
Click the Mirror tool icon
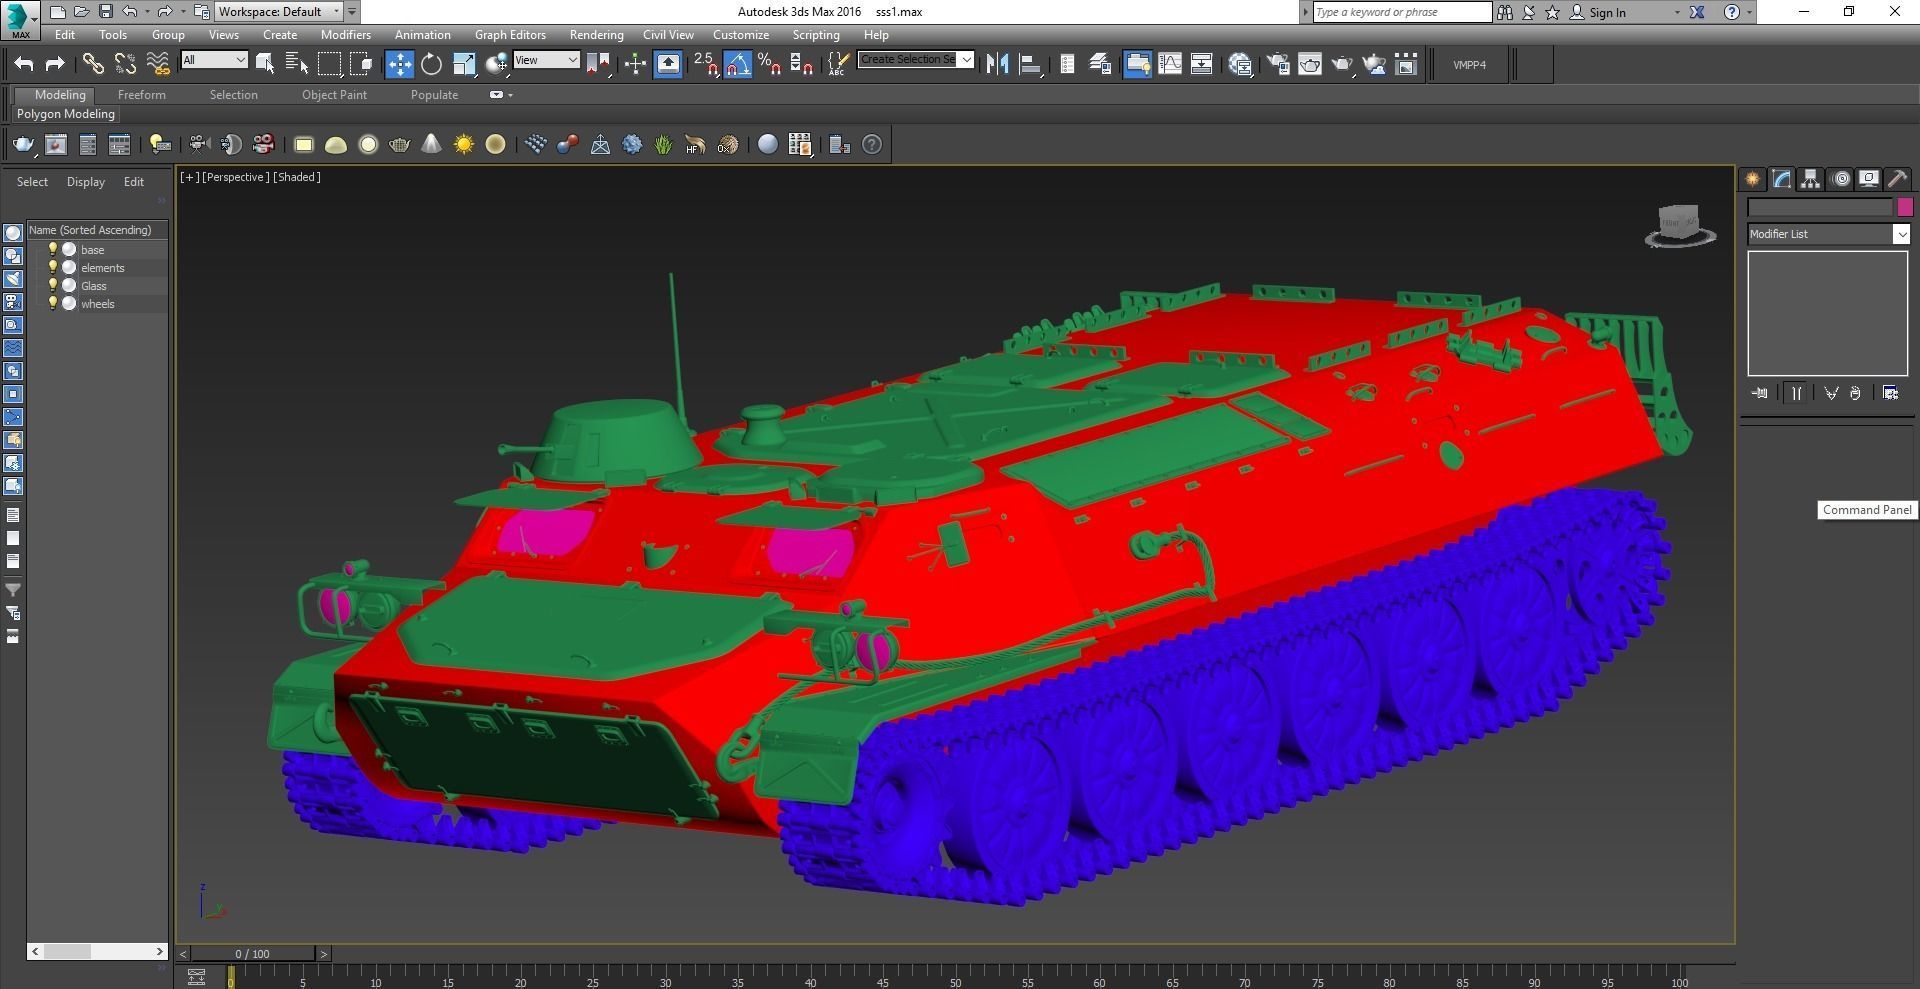click(997, 64)
